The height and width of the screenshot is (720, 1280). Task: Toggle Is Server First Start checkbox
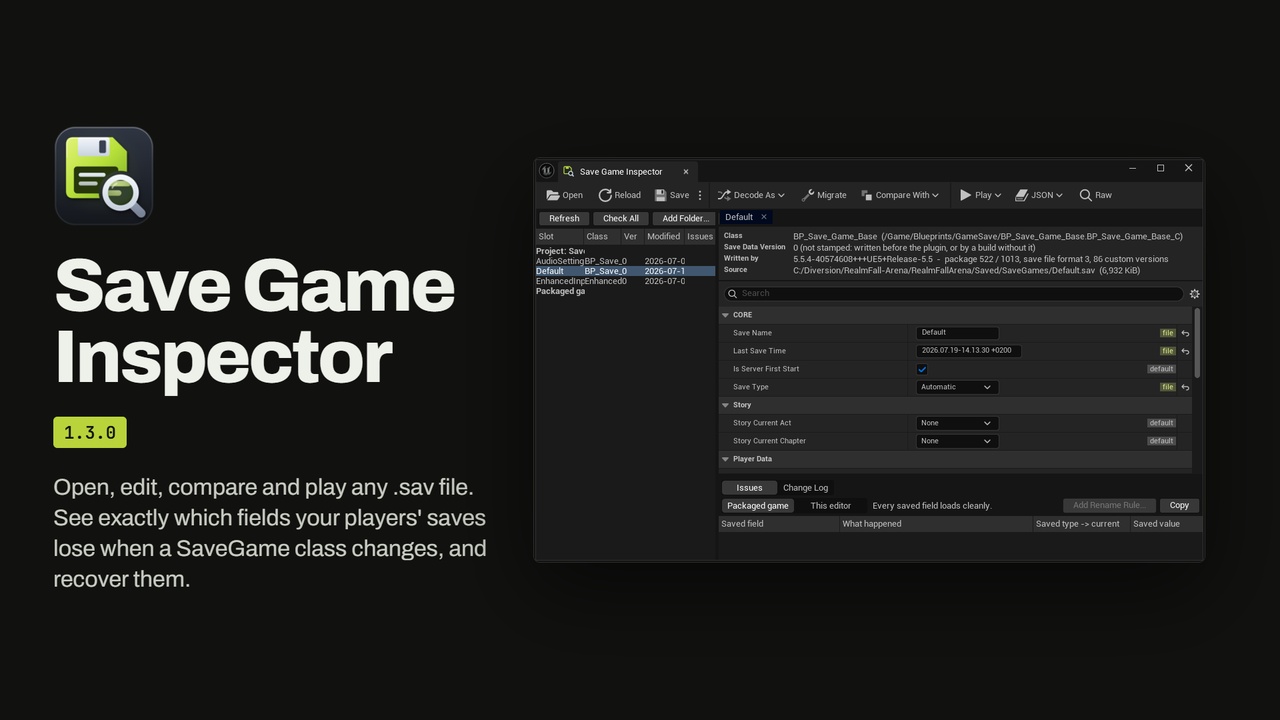[x=922, y=369]
